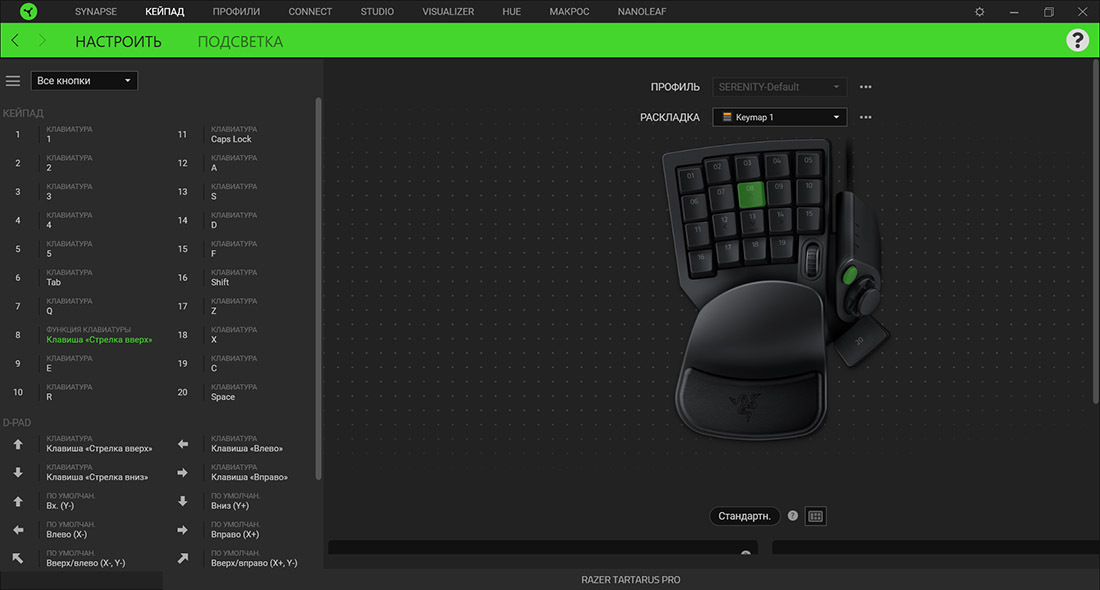Open help via the question mark icon

(1078, 41)
